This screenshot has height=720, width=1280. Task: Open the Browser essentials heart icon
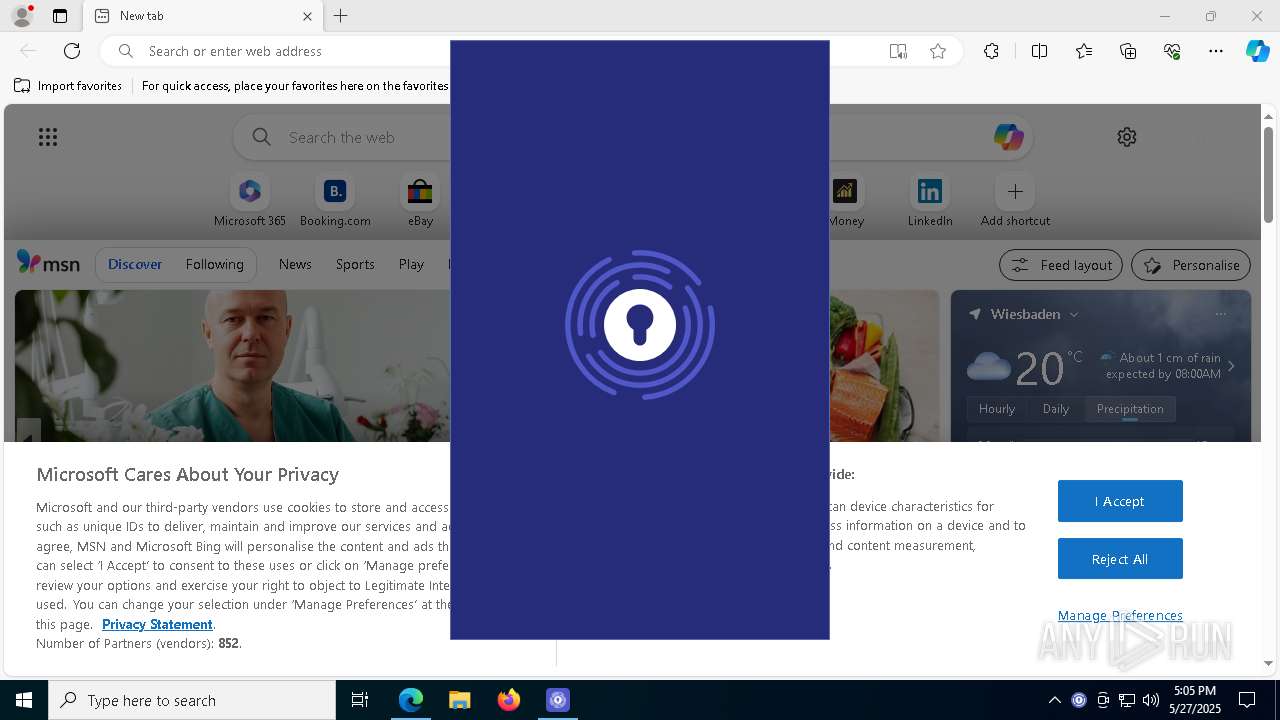(1172, 51)
